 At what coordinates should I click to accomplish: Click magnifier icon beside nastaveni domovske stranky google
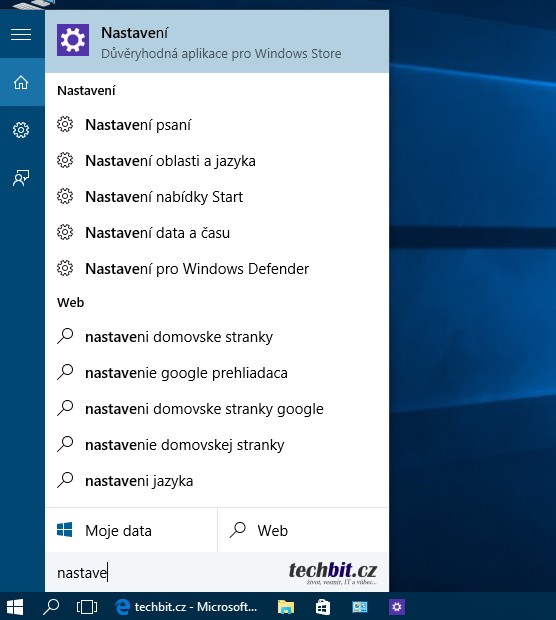click(x=65, y=408)
